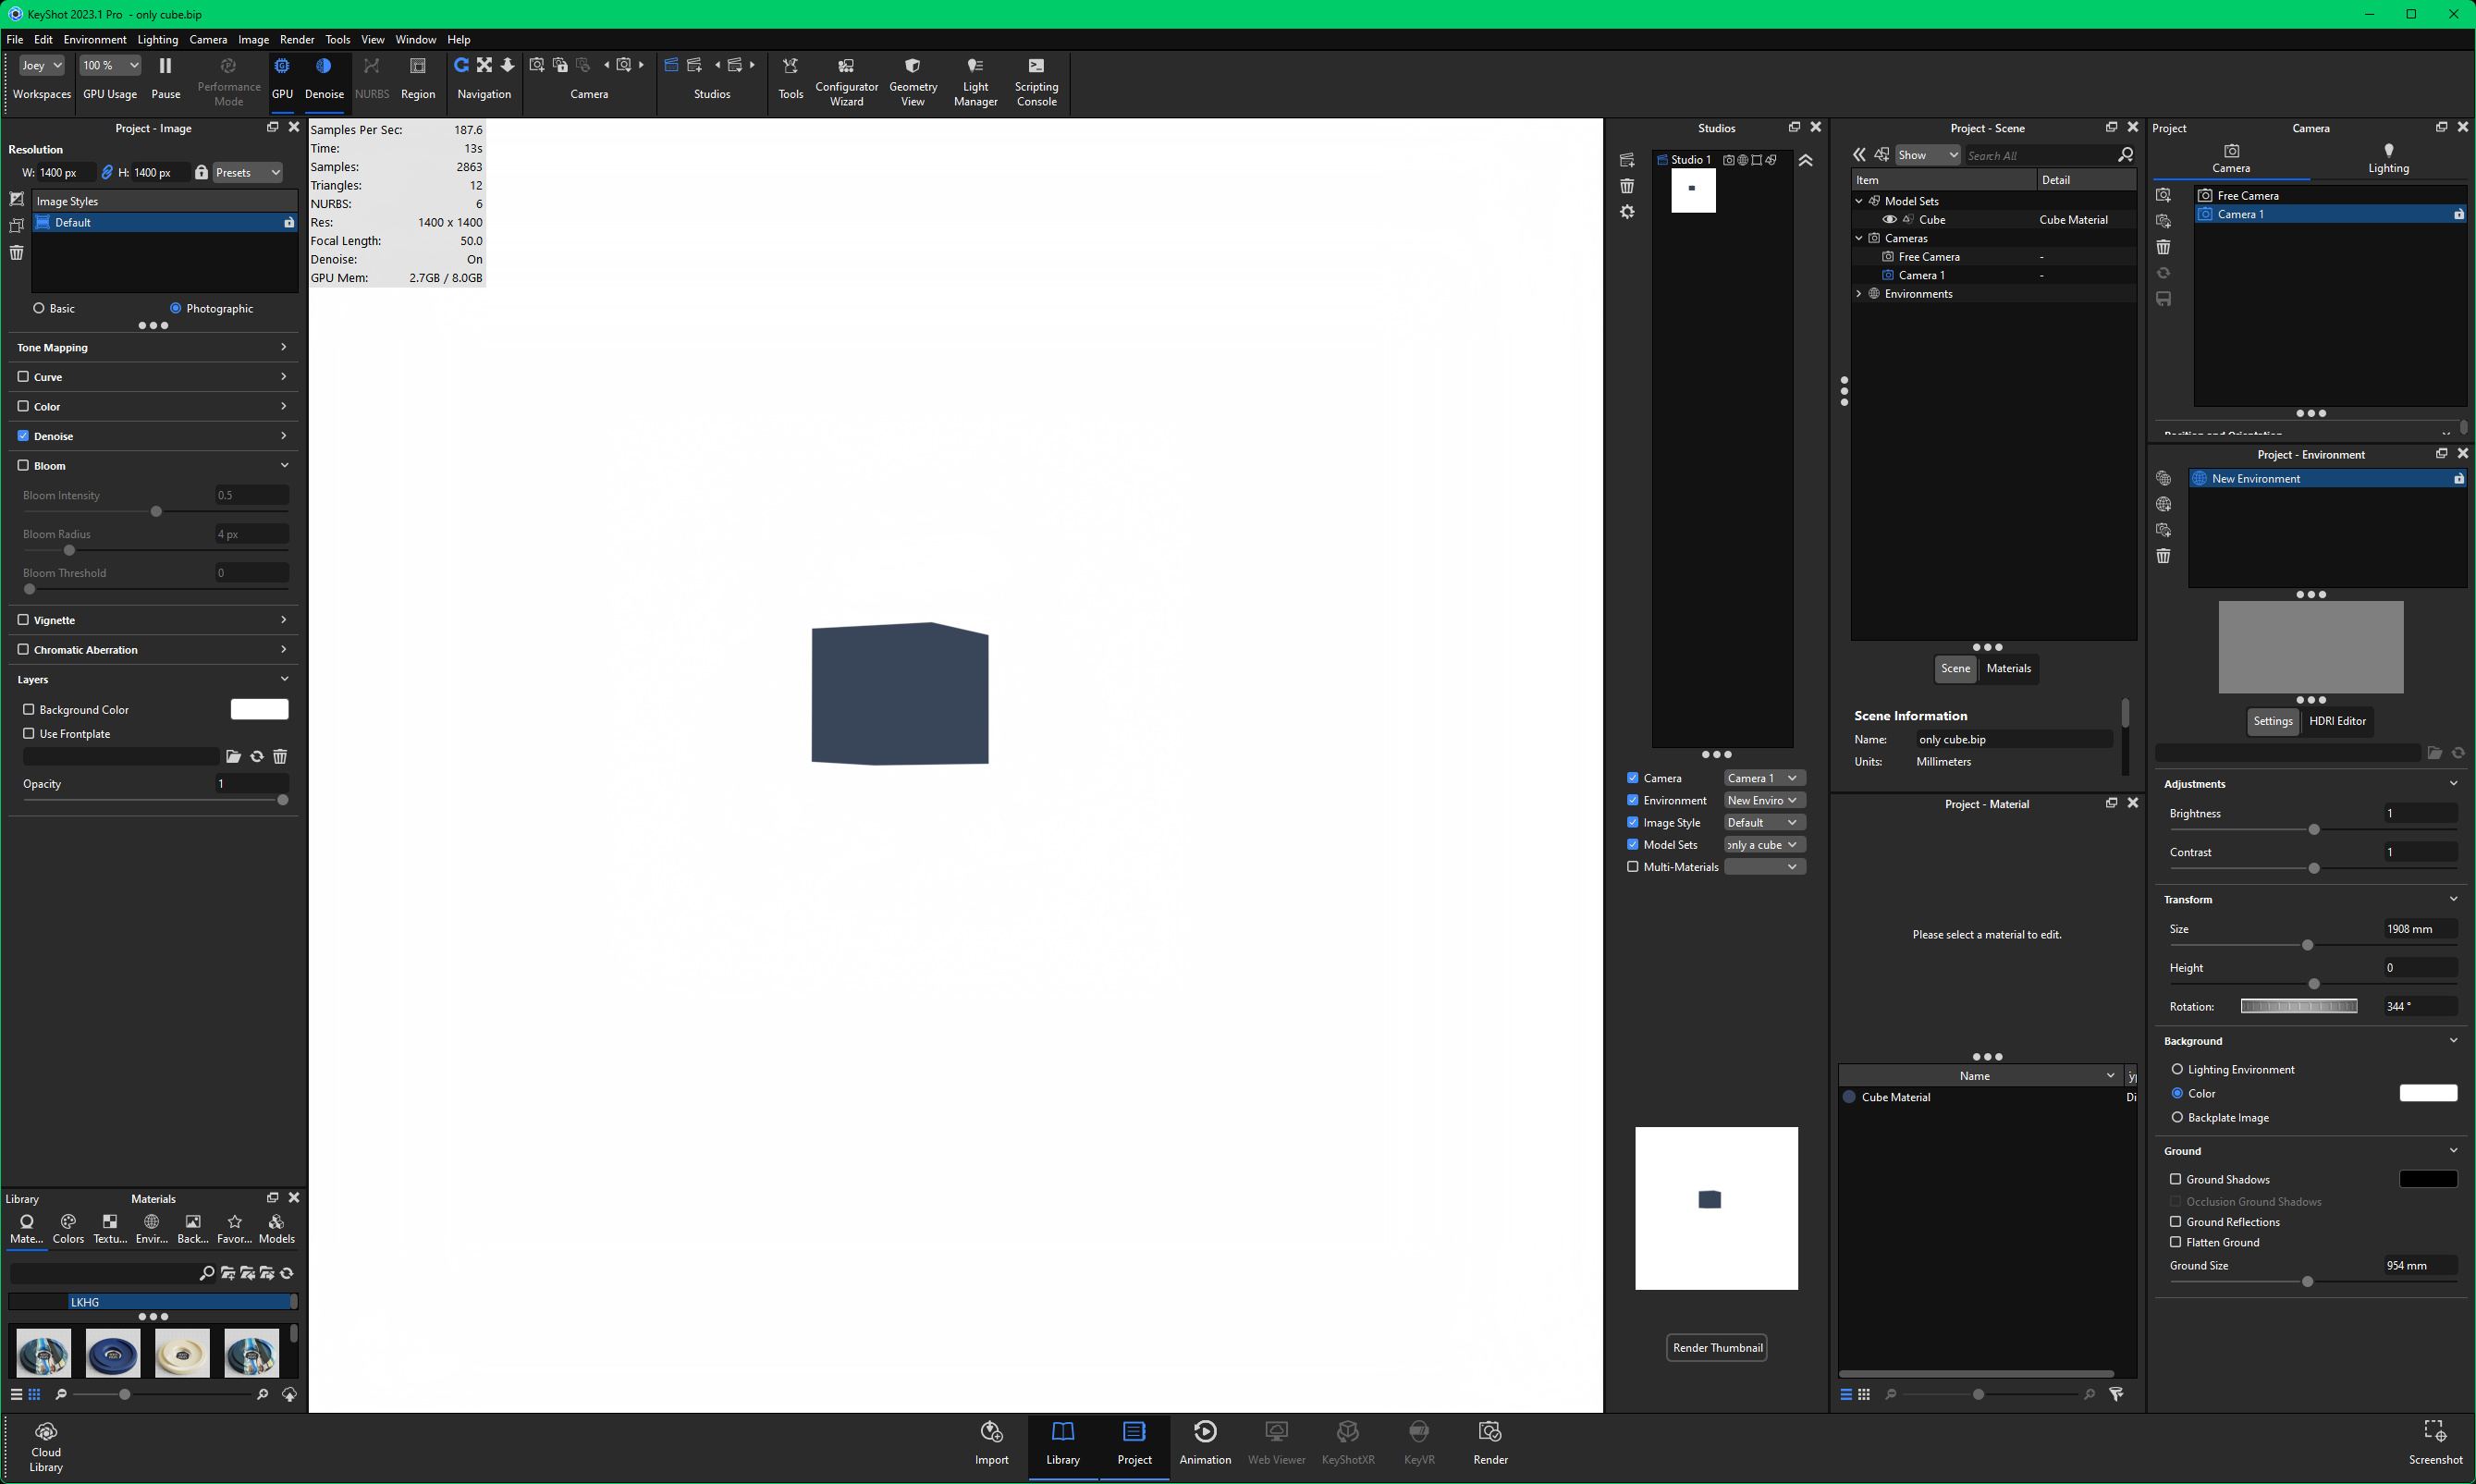
Task: Enable Ground Shadows checkbox
Action: (2175, 1180)
